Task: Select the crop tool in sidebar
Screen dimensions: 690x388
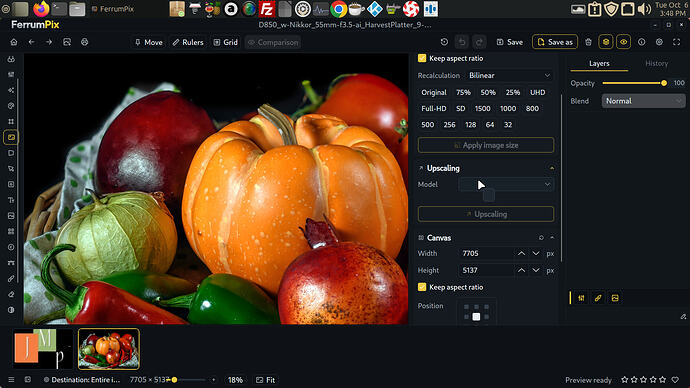Action: point(11,121)
